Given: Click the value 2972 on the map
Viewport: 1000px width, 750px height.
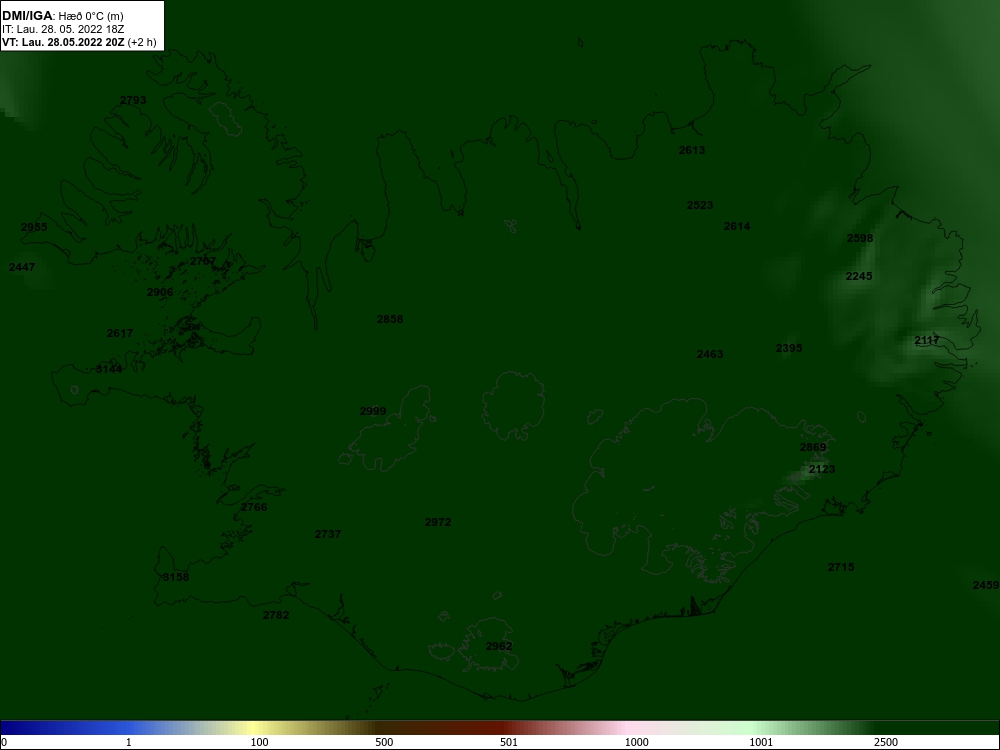Looking at the screenshot, I should (438, 522).
